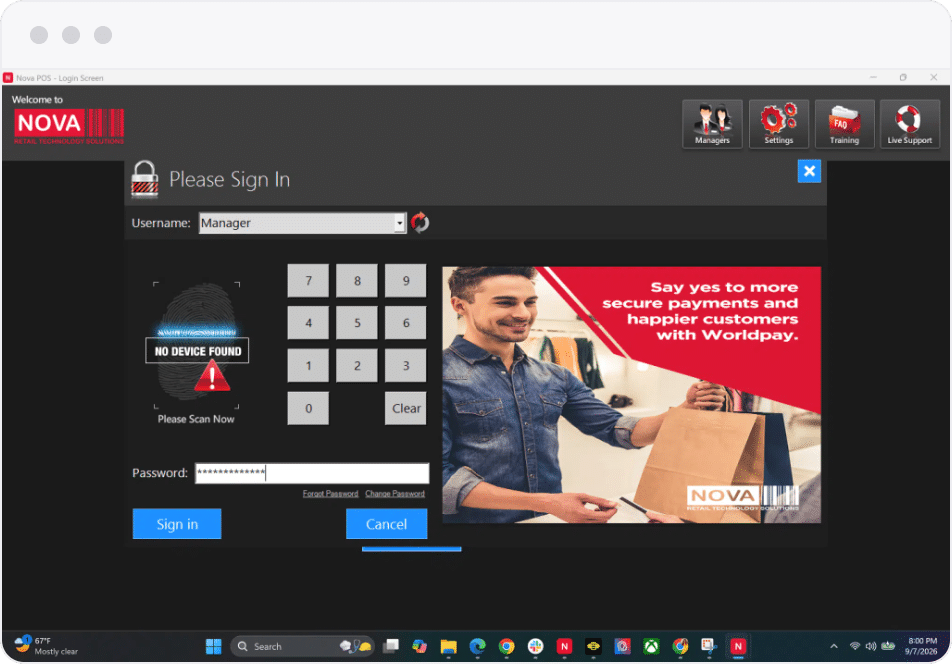Focus the Password input field
952x664 pixels.
(311, 473)
